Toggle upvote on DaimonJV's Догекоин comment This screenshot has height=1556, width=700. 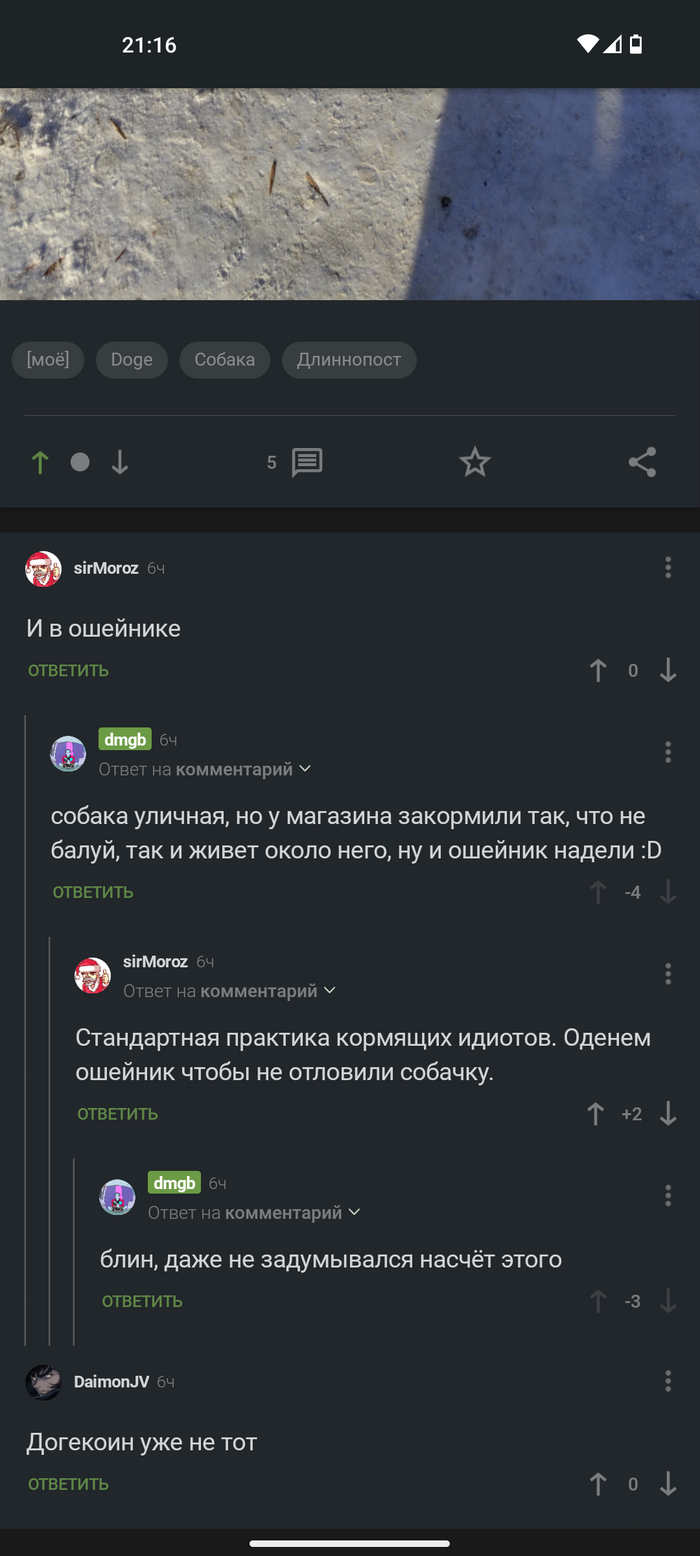(598, 1484)
